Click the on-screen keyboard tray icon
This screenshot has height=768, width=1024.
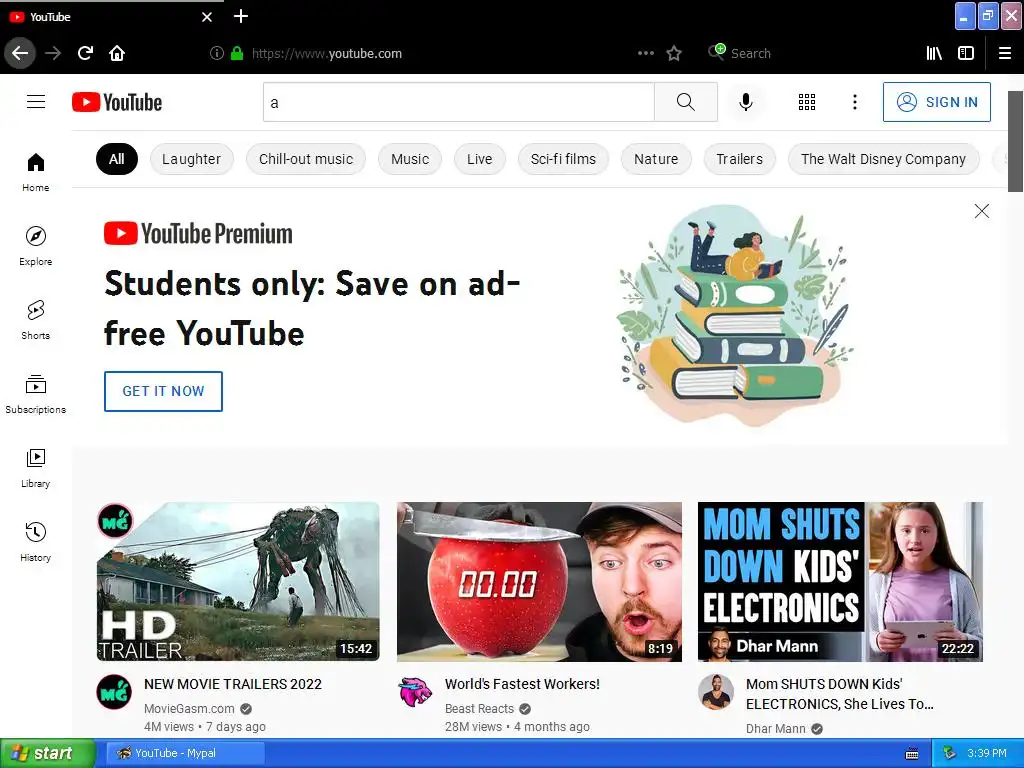coord(912,754)
